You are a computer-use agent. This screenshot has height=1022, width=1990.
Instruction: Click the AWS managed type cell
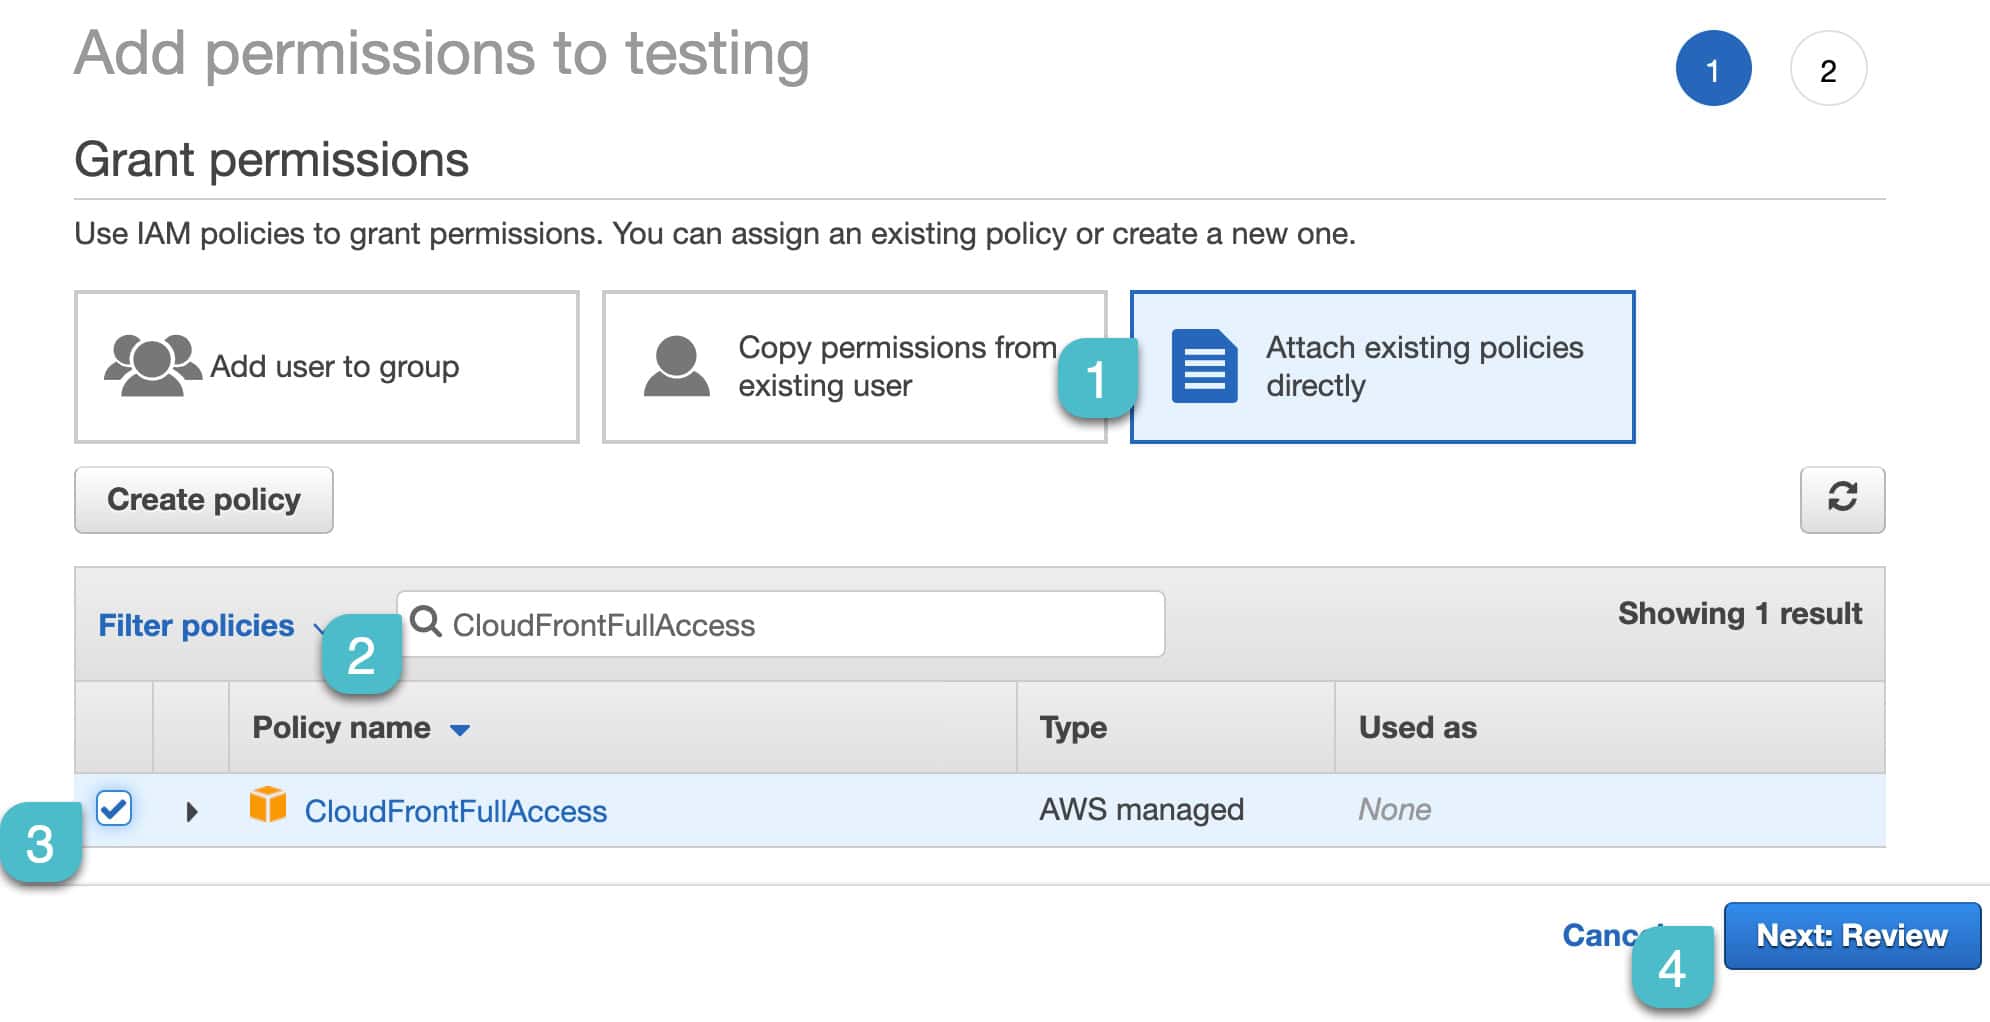1141,809
